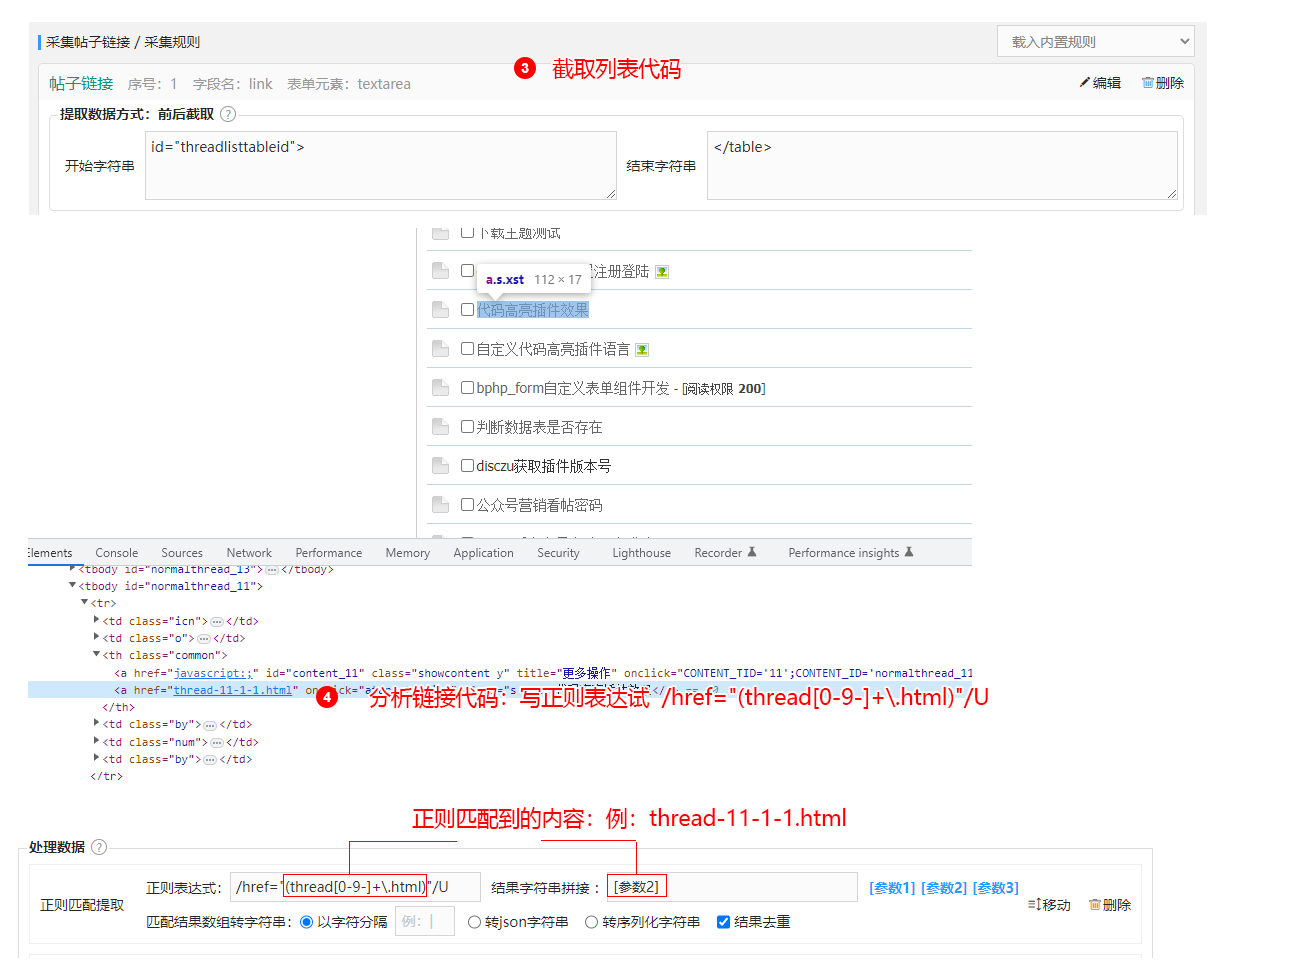Viewport: 1300px width, 978px height.
Task: Click the thread-11-1-1.html href link
Action: [233, 690]
